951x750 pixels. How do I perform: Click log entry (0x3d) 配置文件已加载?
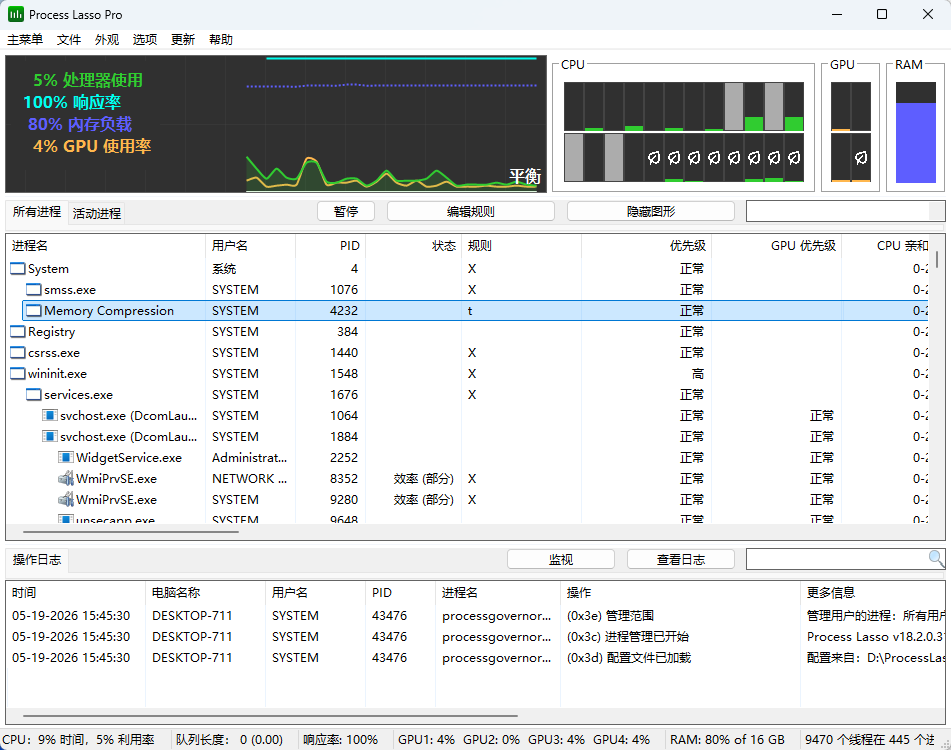(628, 657)
